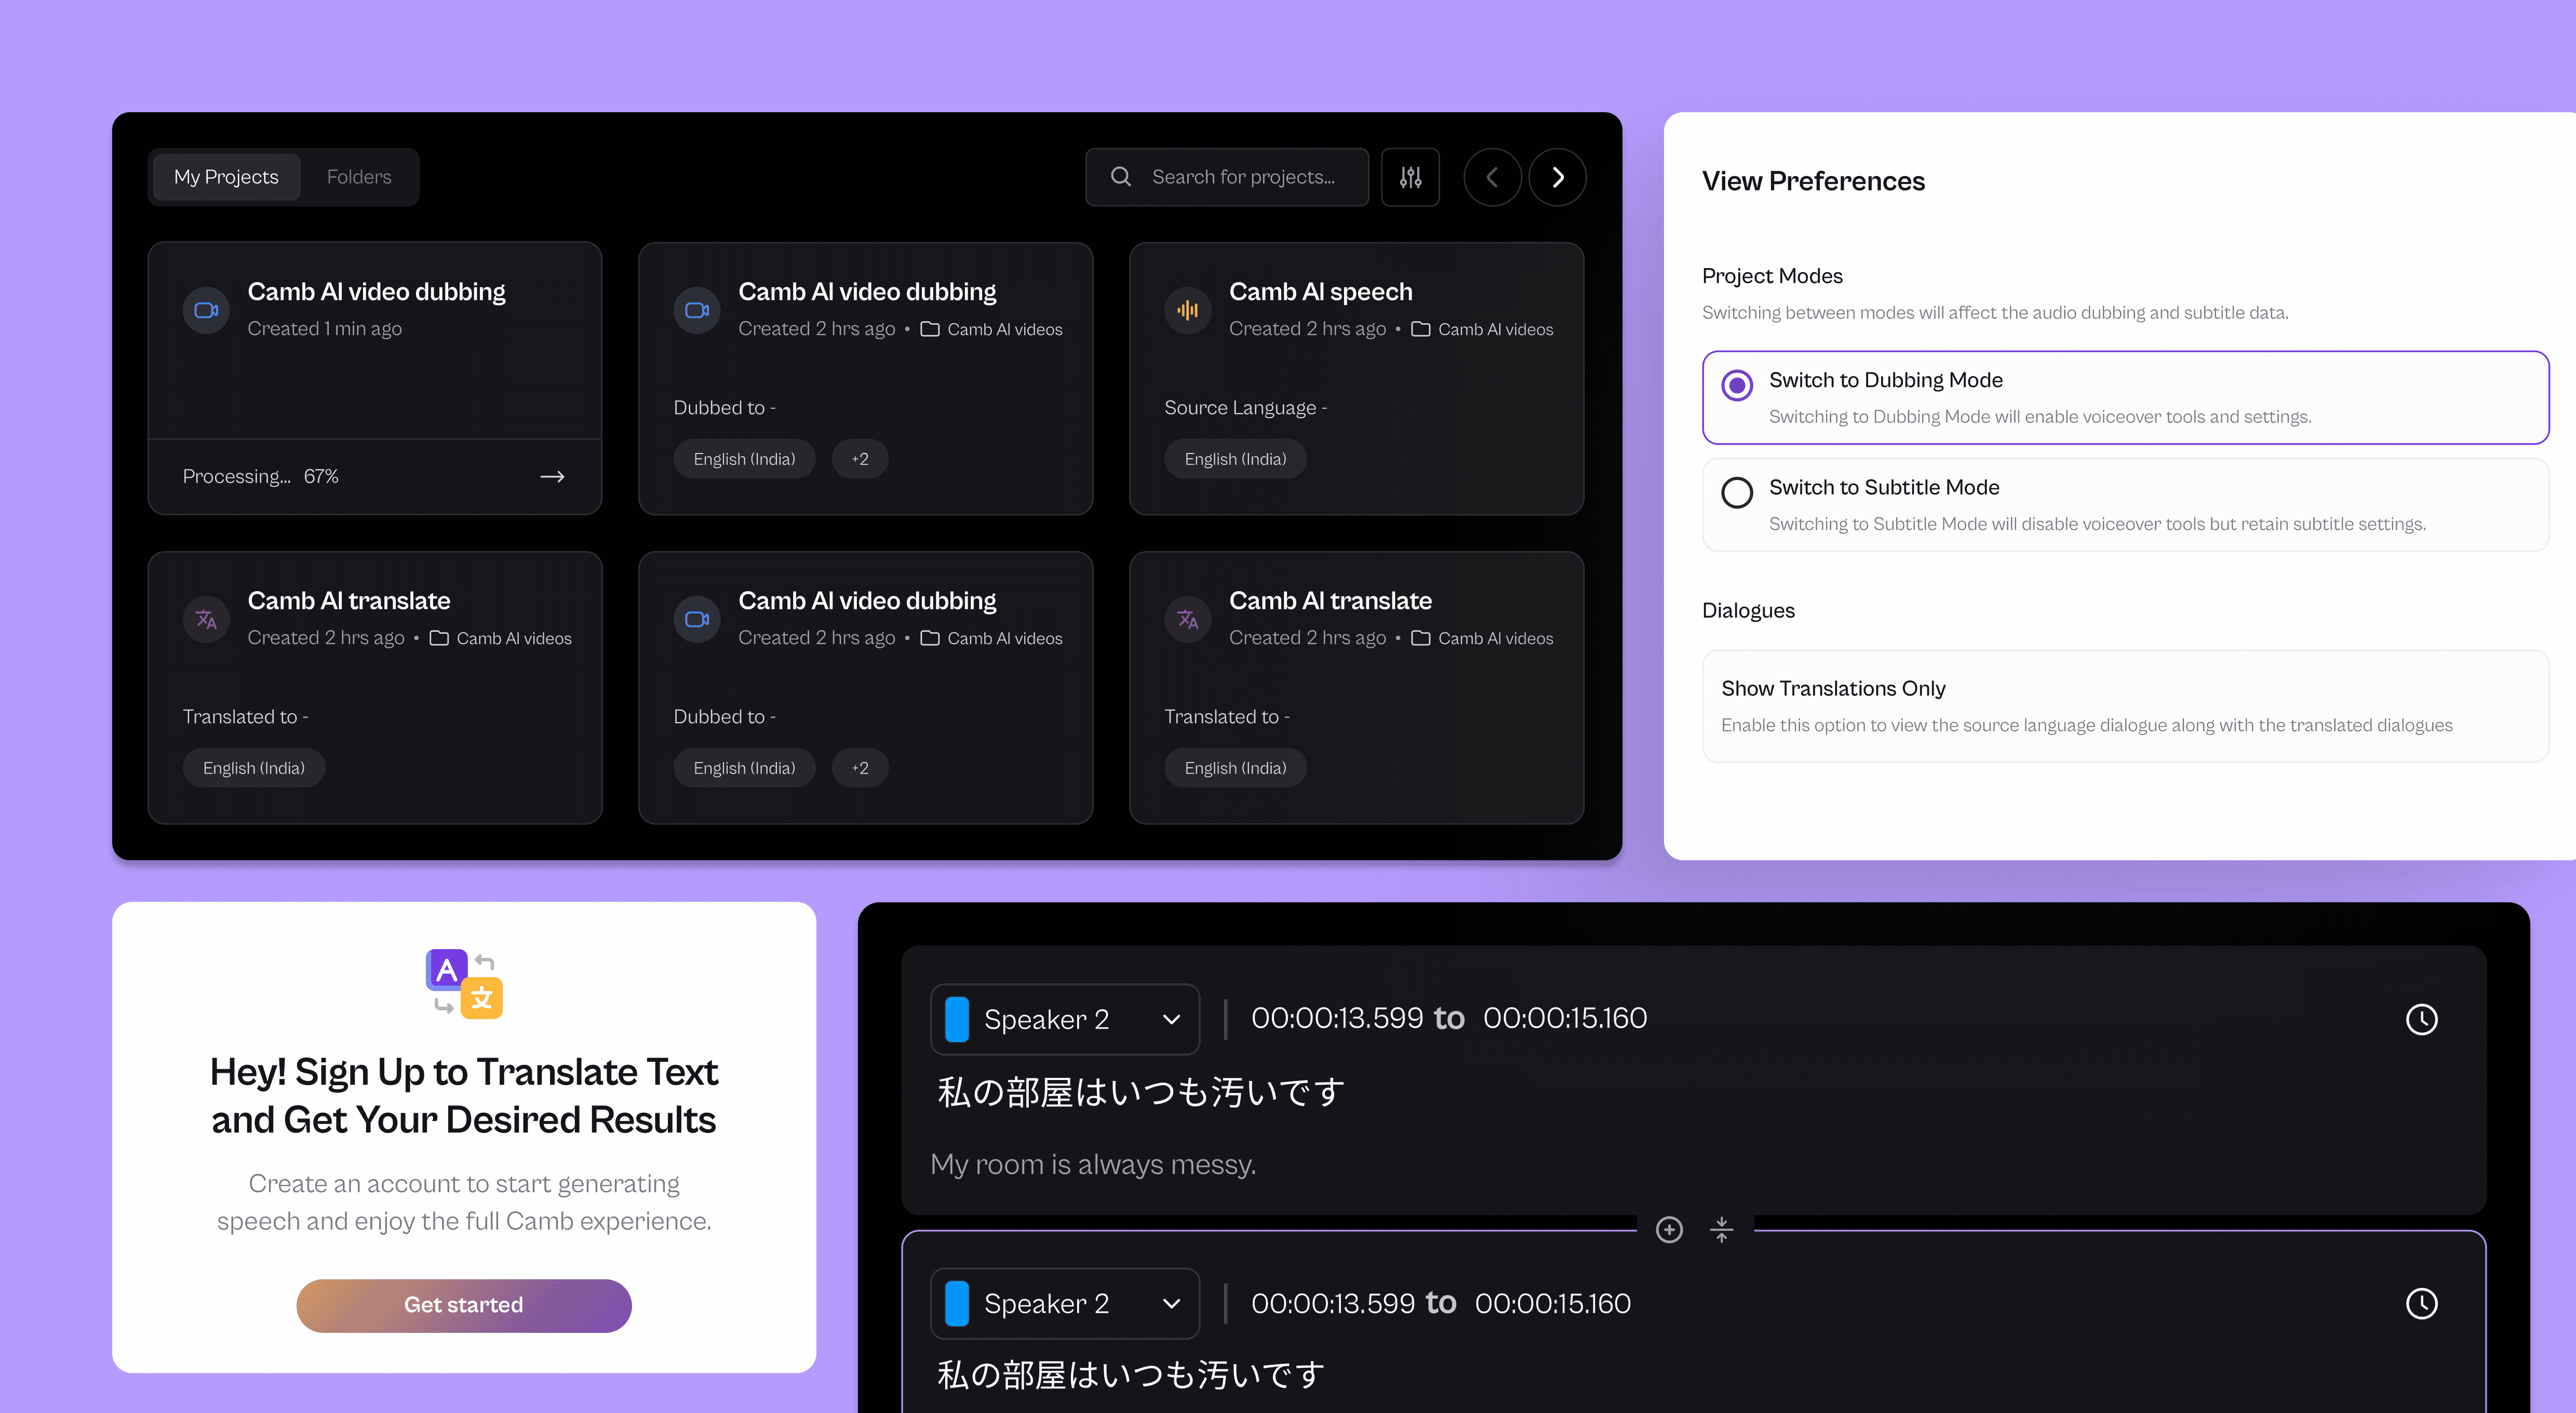2576x1413 pixels.
Task: Toggle the Show Translations Only option
Action: pos(2125,706)
